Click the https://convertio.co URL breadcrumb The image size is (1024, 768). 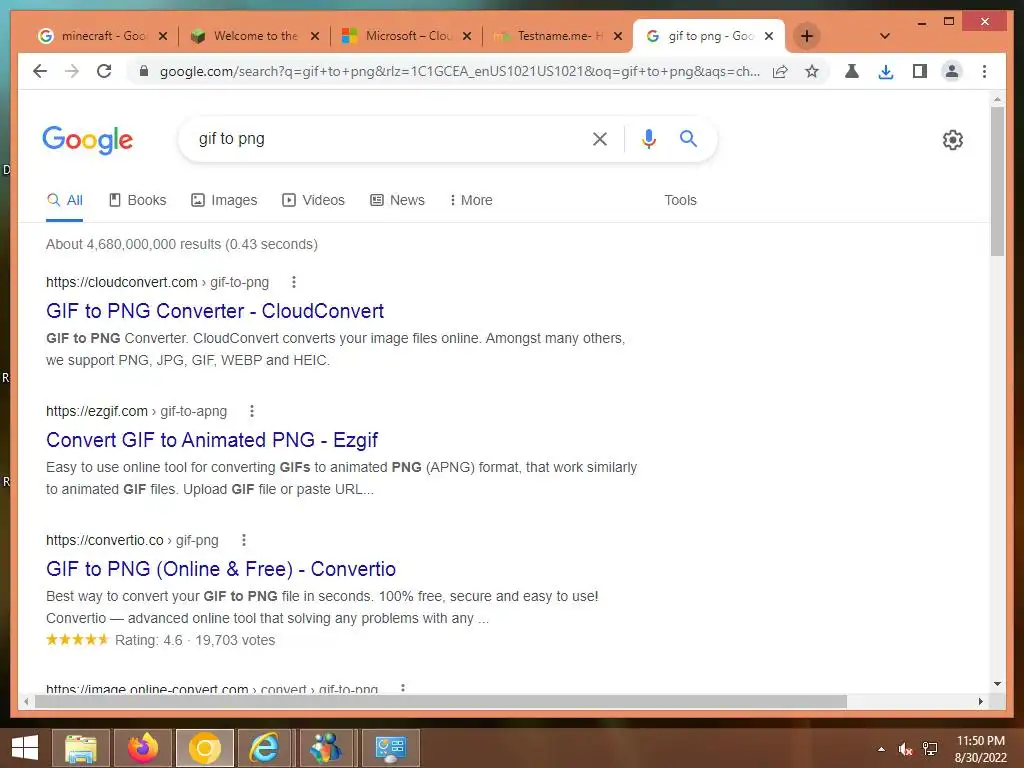pos(132,540)
